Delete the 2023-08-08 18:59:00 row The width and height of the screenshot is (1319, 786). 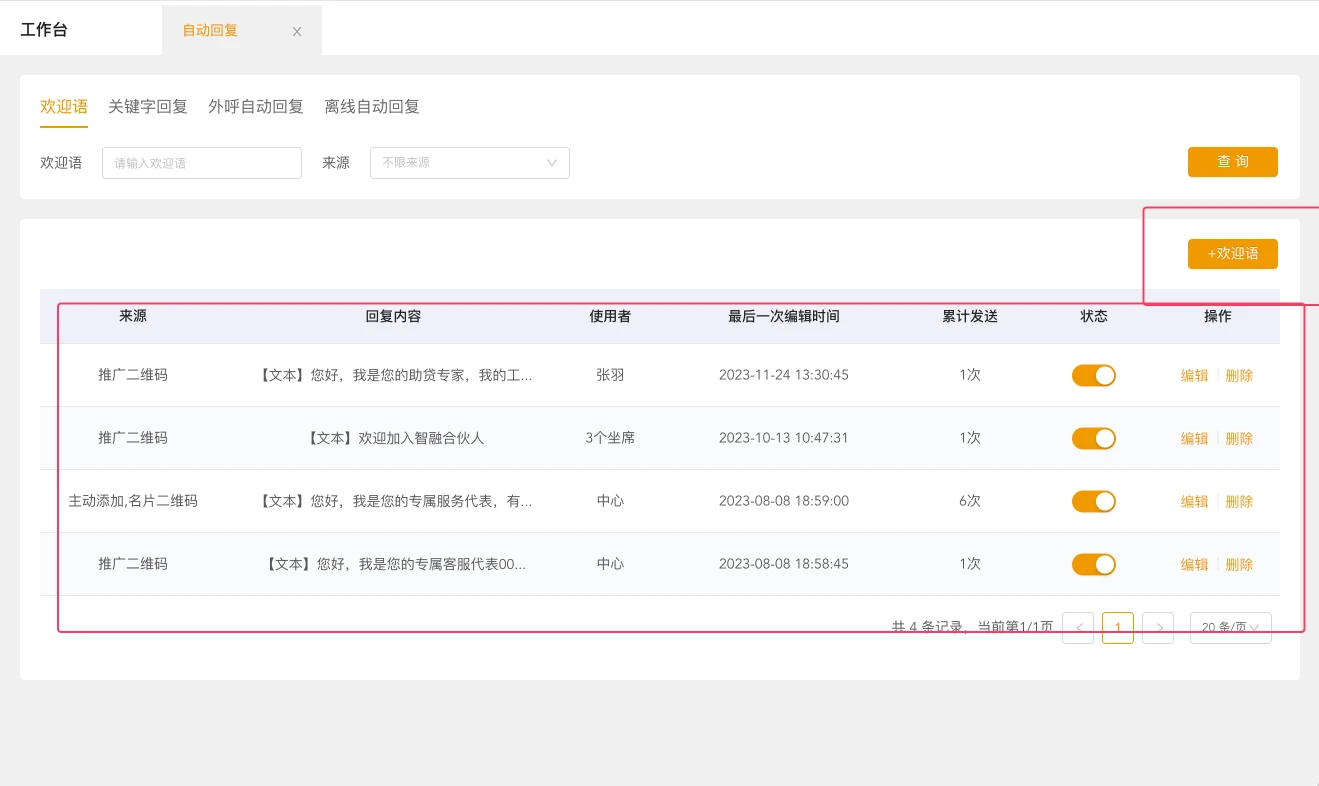(x=1239, y=502)
